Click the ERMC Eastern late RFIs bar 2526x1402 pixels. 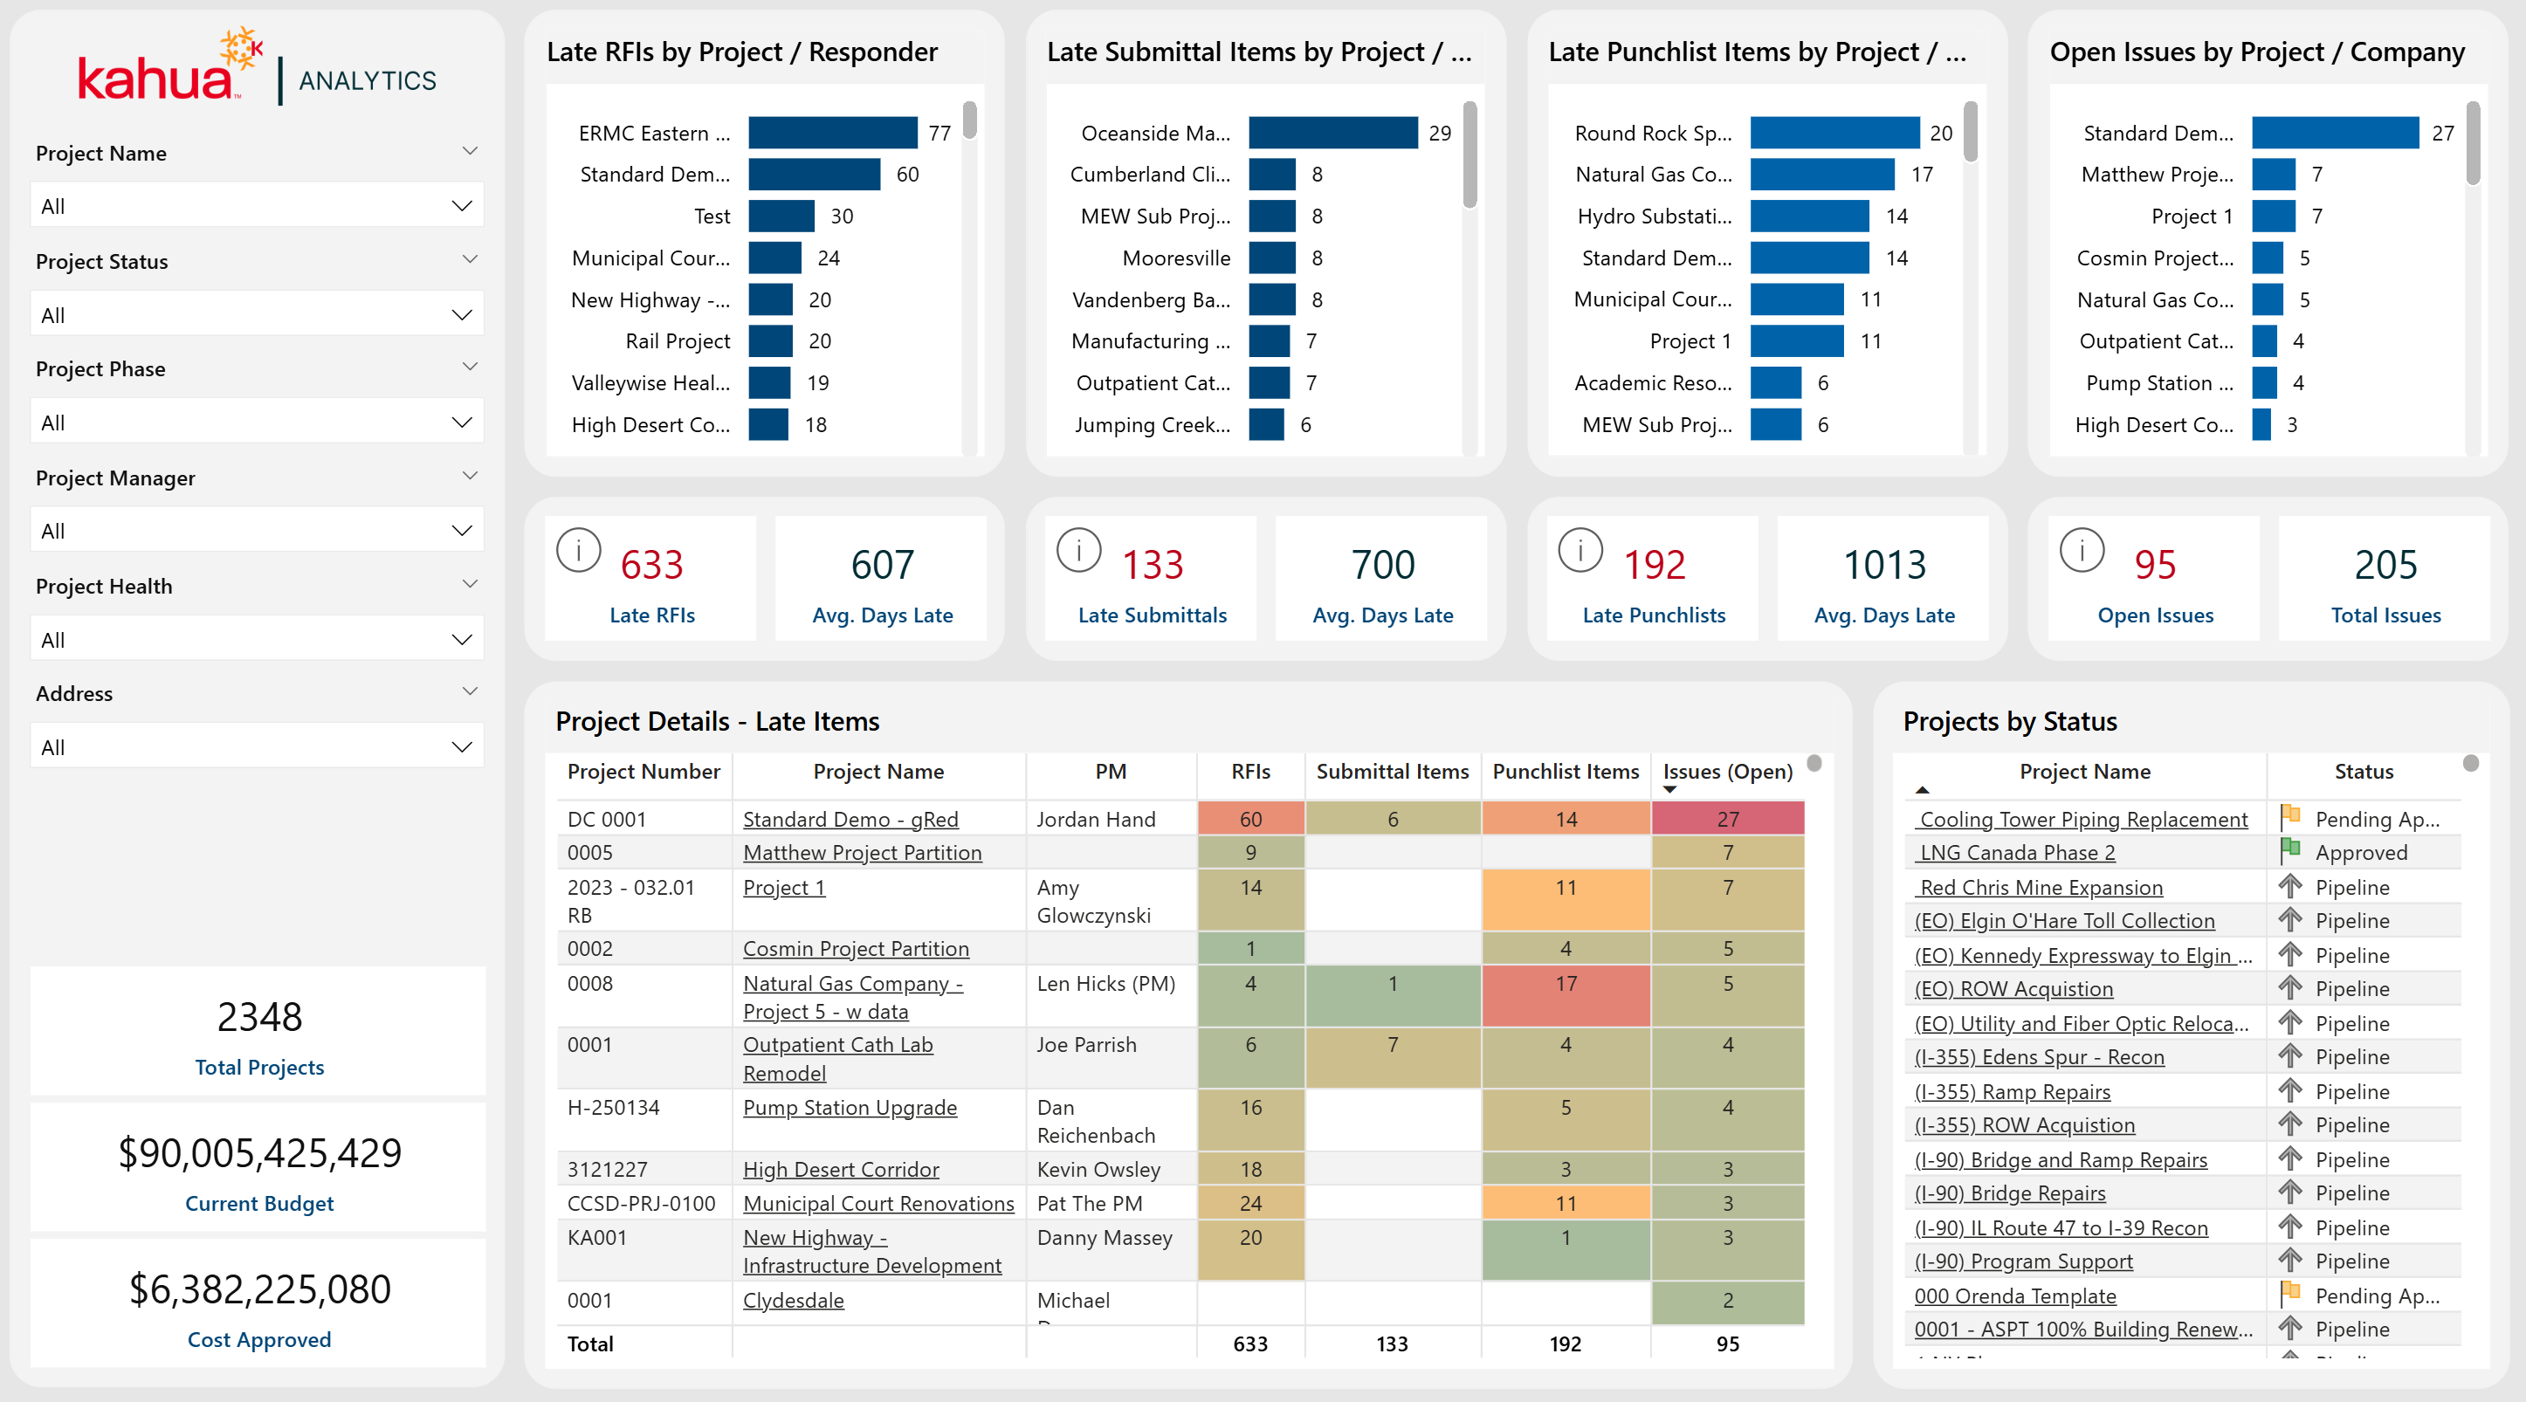point(832,133)
